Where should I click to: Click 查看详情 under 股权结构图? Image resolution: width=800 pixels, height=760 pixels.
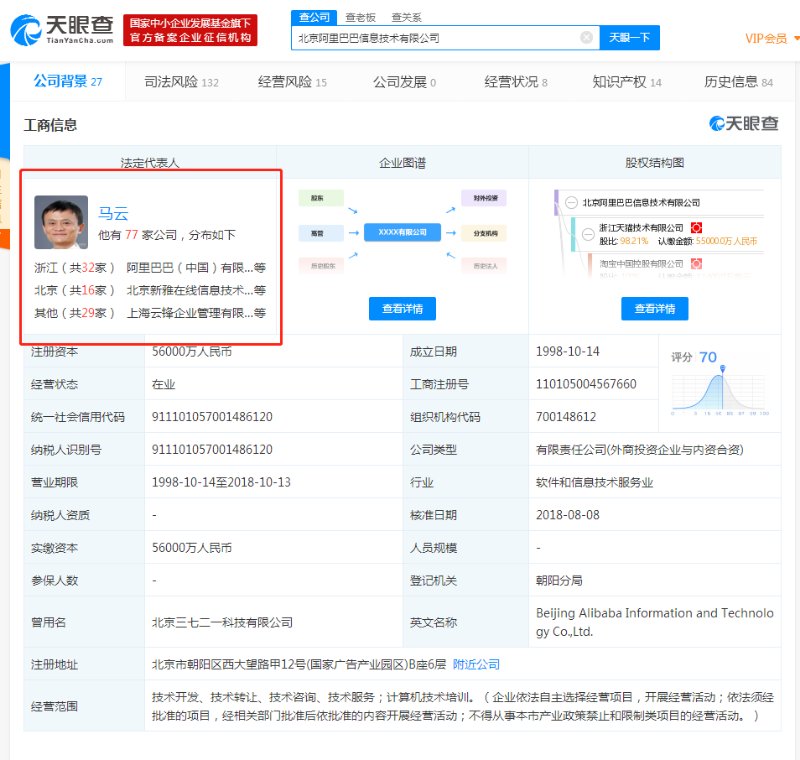click(654, 309)
